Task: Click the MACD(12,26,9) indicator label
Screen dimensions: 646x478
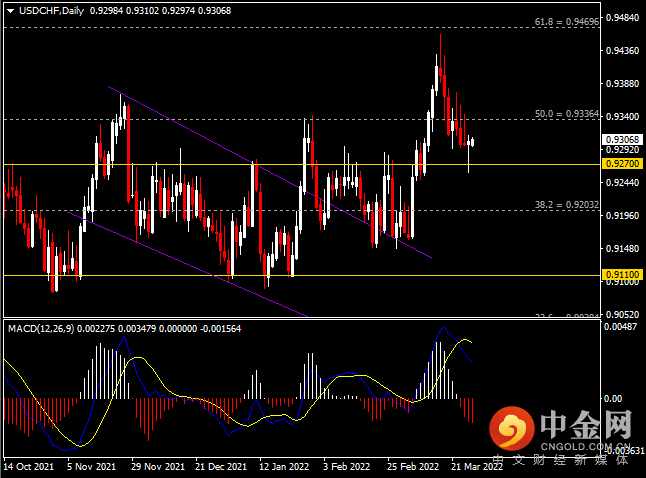Action: point(41,329)
